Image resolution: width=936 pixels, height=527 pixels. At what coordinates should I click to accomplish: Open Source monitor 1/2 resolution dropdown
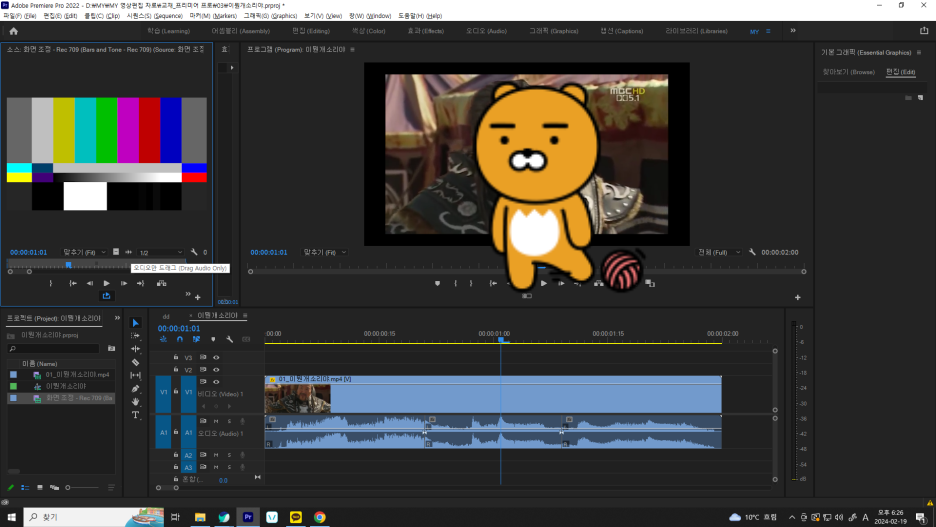161,252
